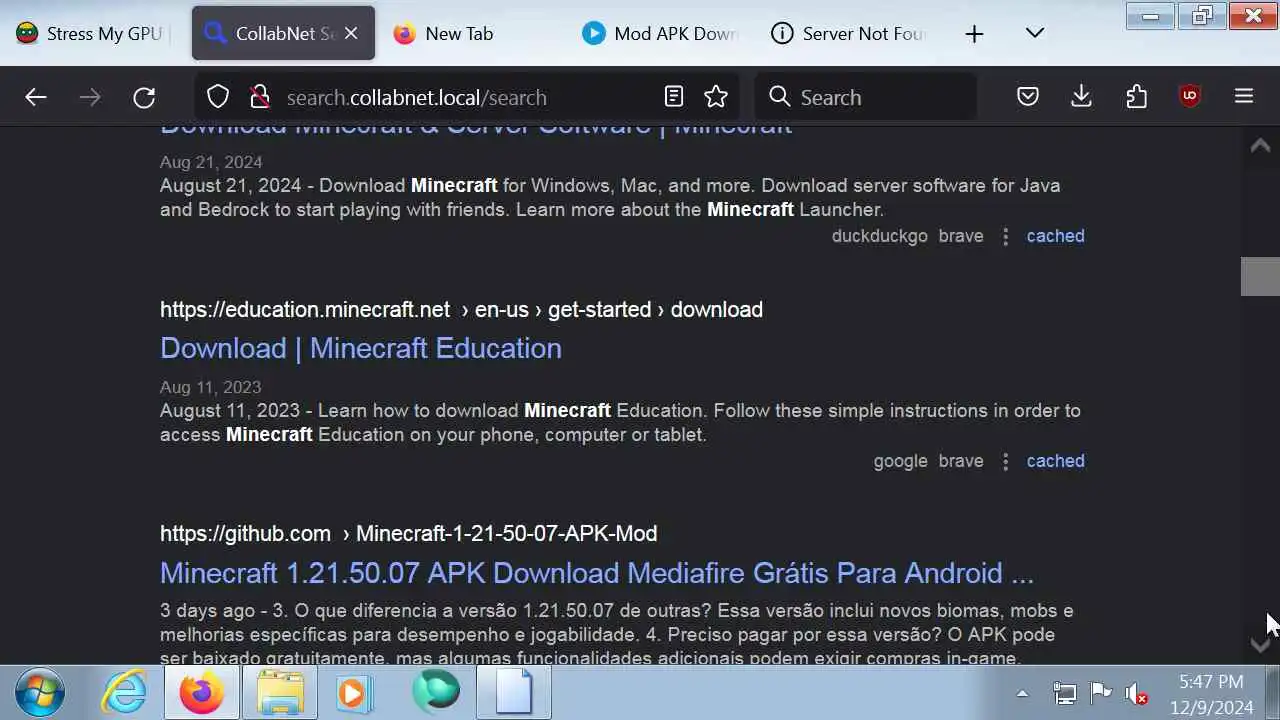Toggle reader view icon in address bar
The height and width of the screenshot is (720, 1280).
(674, 97)
